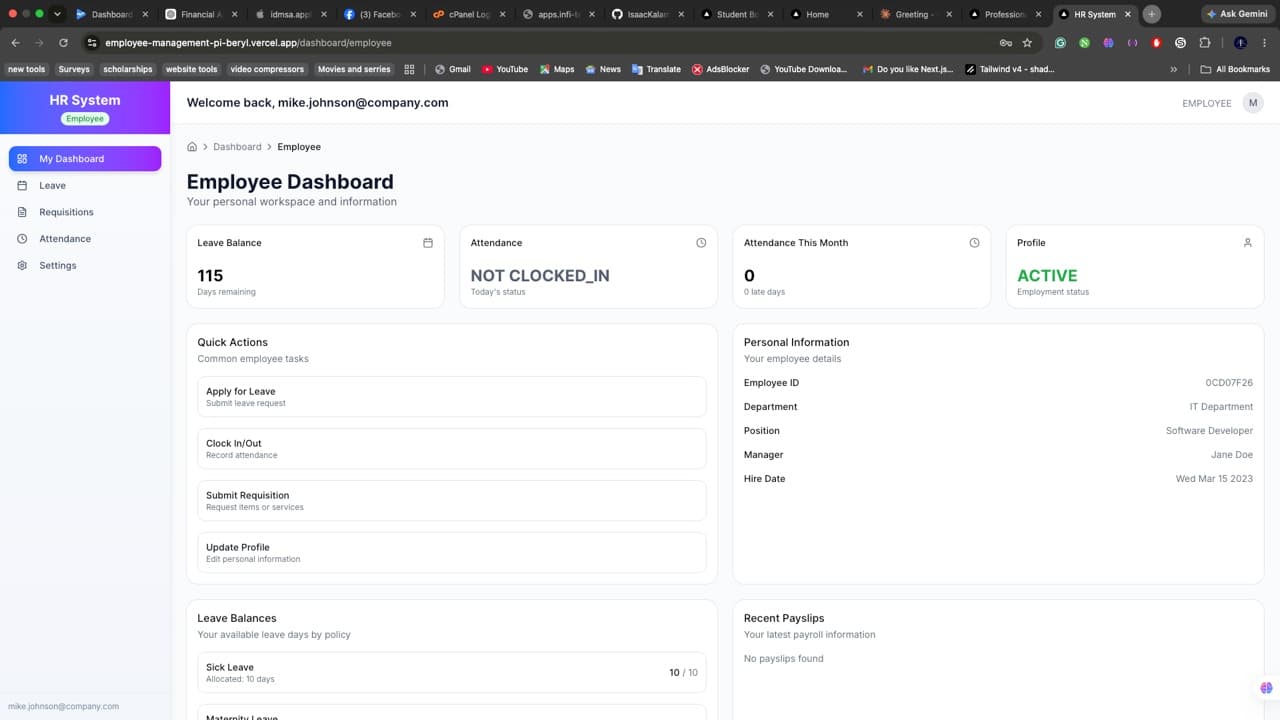This screenshot has height=720, width=1280.
Task: Open the AdsBlocker bookmark
Action: 720,69
